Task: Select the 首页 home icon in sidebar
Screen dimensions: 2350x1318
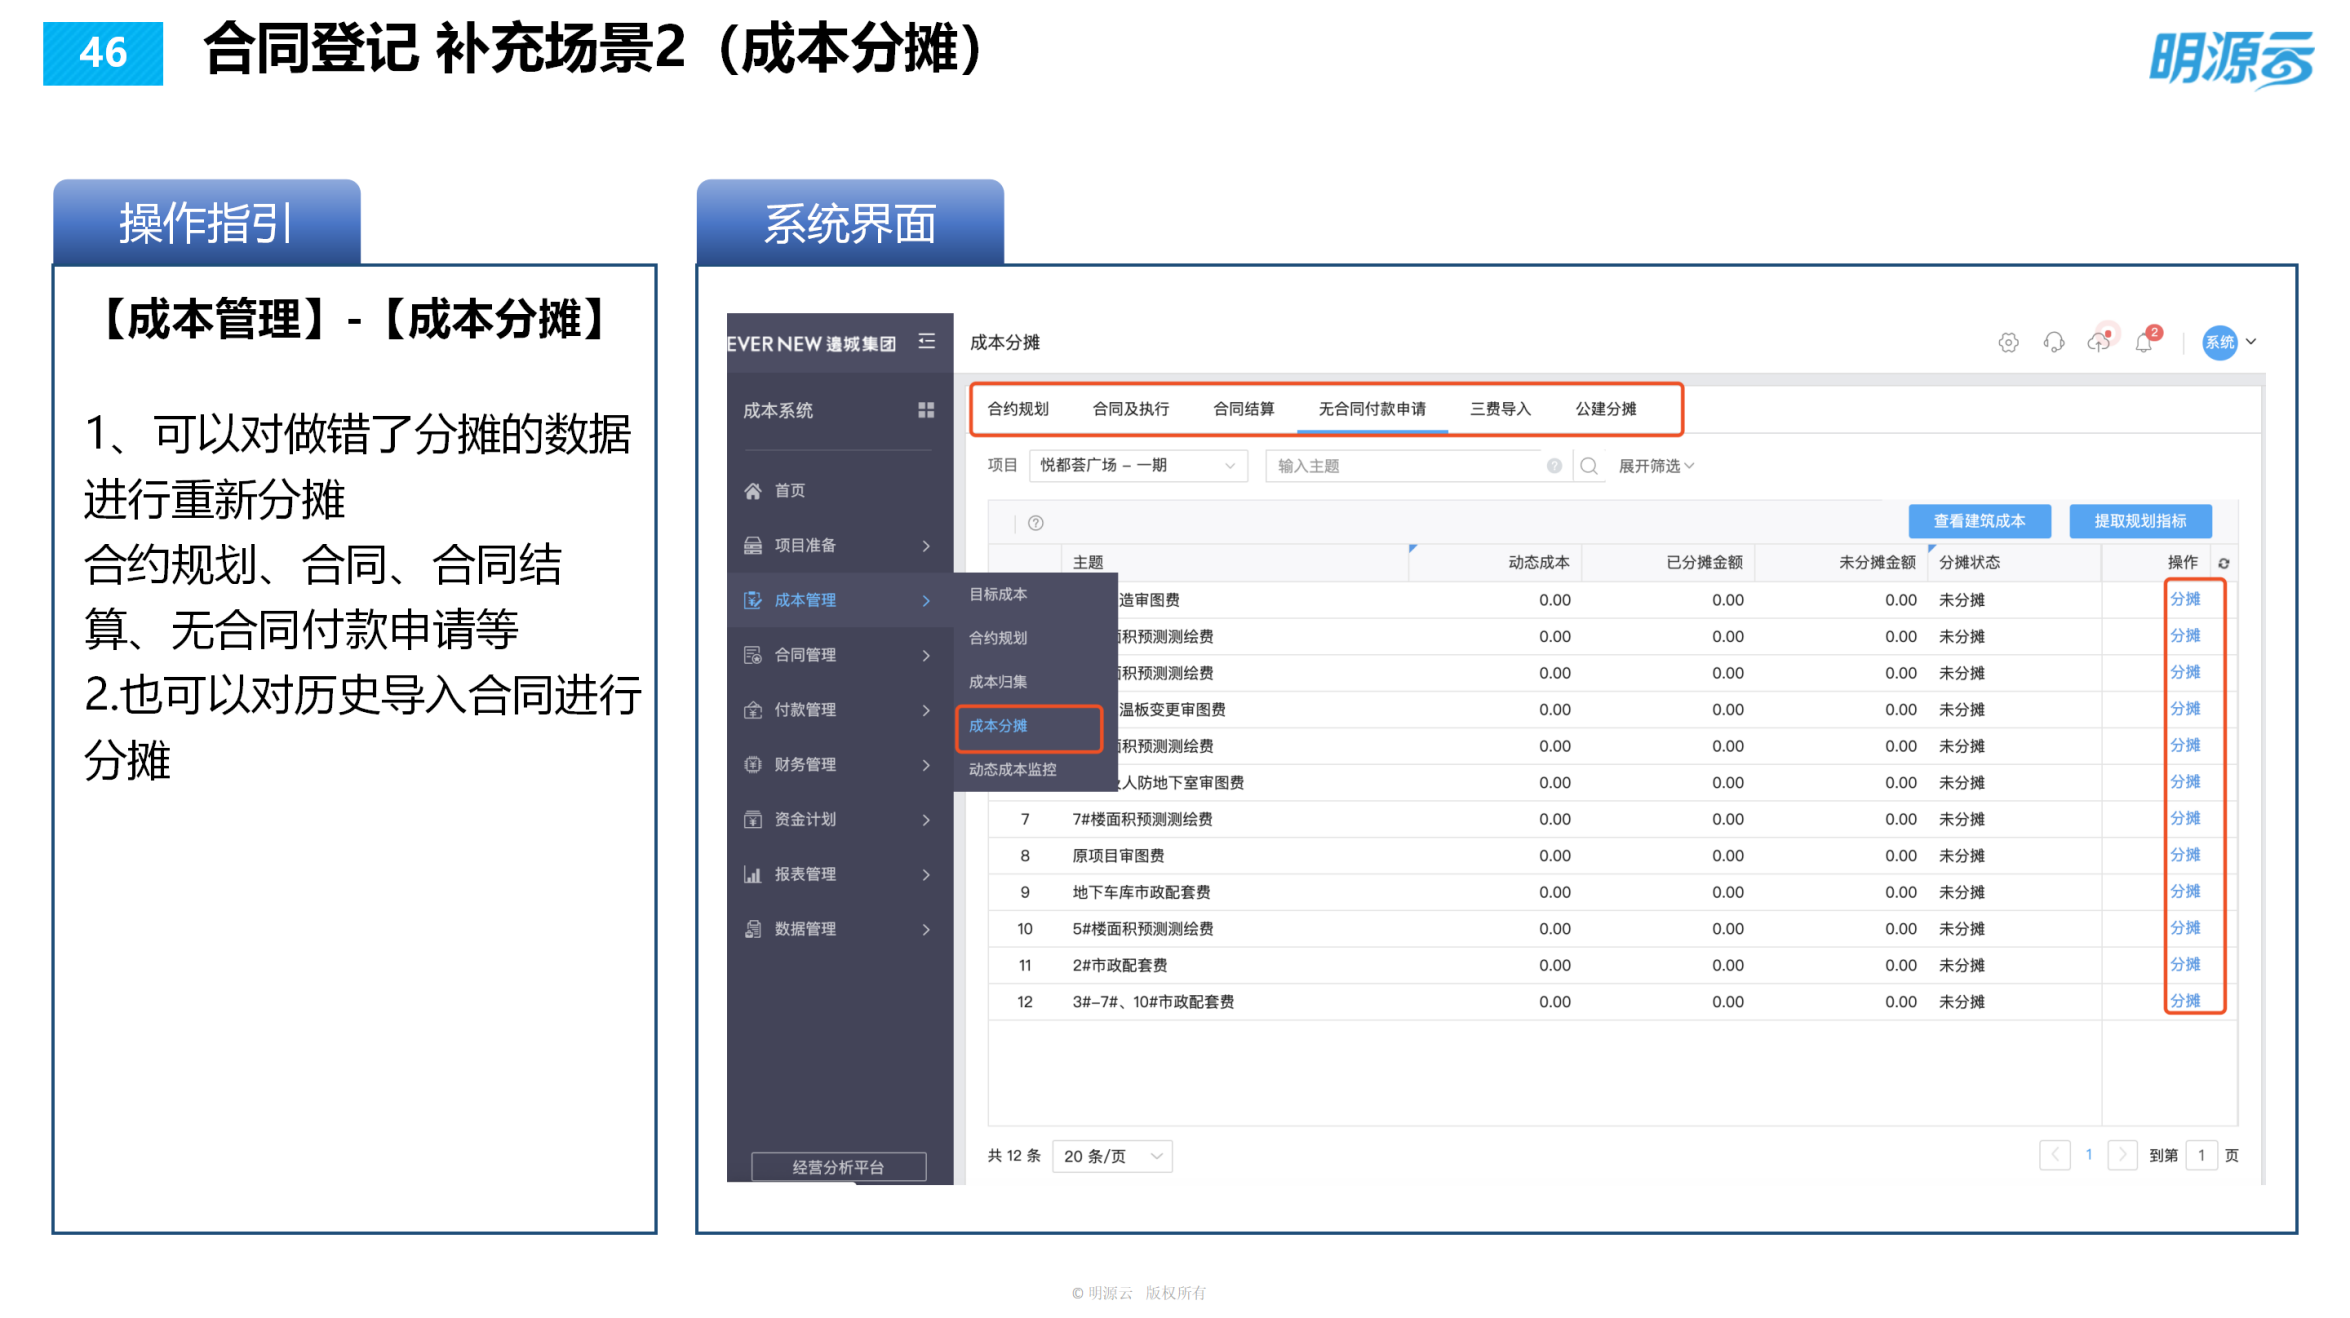Action: 751,491
